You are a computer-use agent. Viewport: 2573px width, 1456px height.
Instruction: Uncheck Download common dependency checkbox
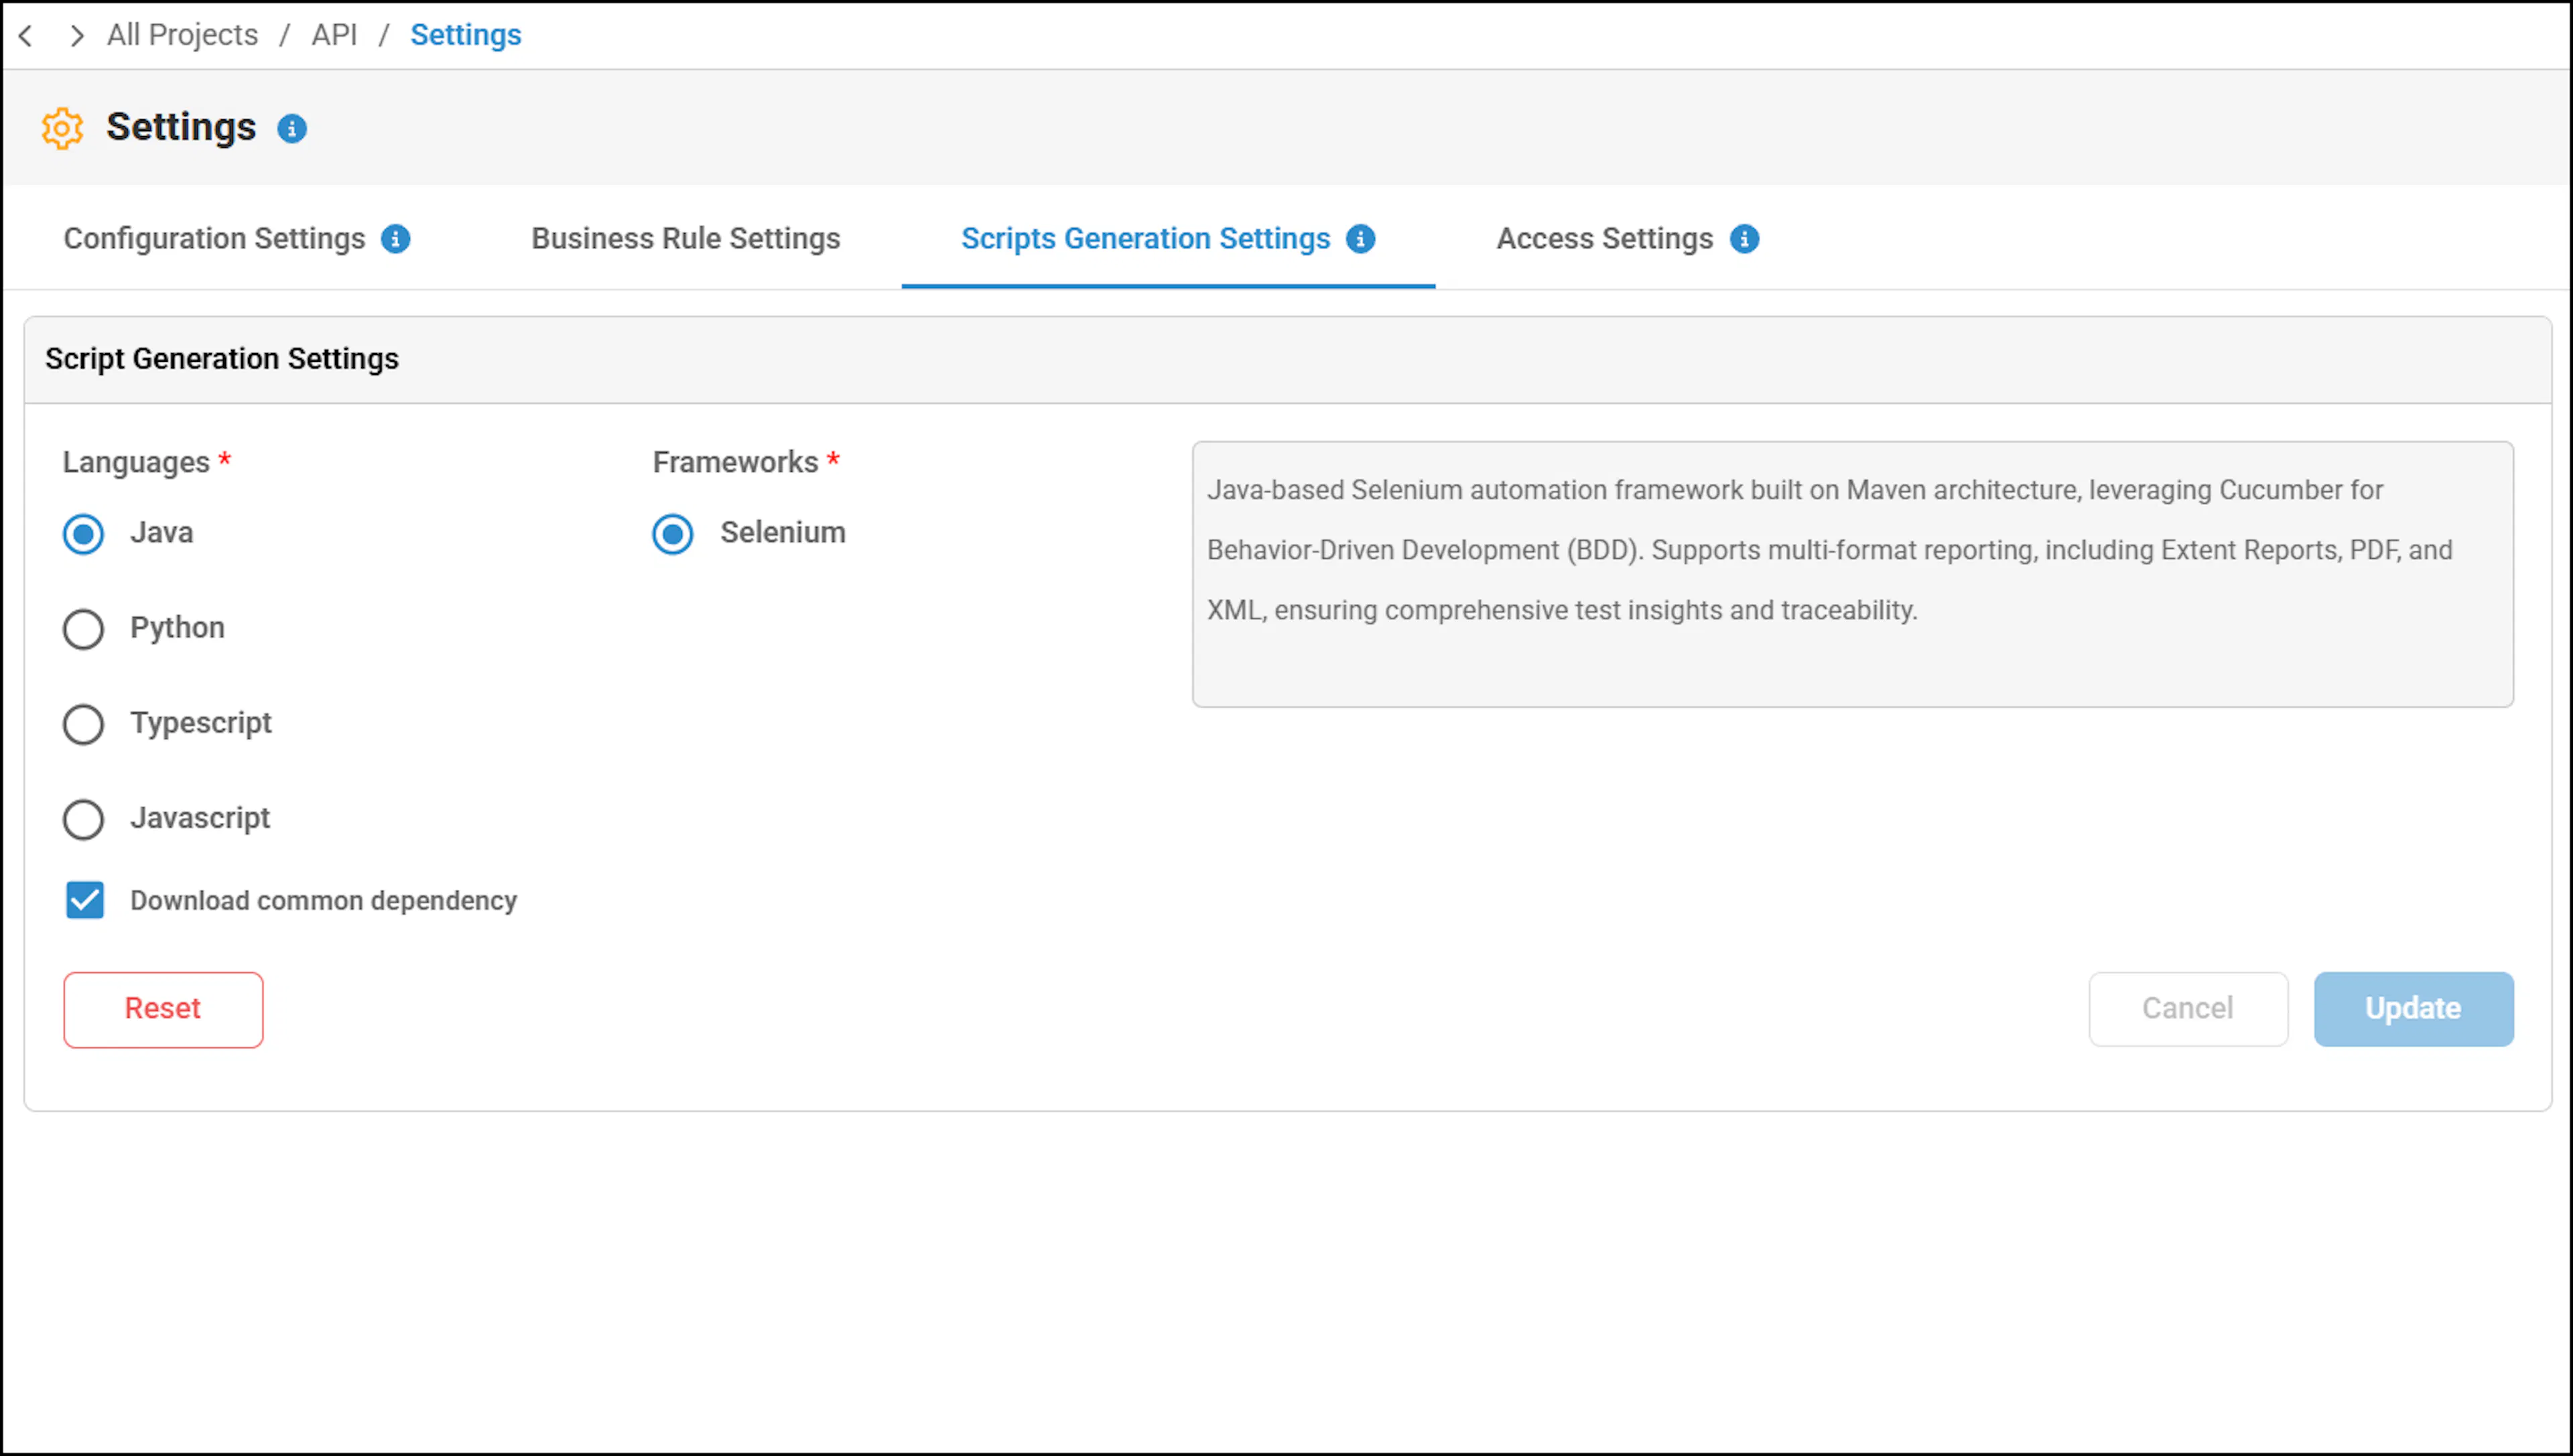[x=85, y=900]
